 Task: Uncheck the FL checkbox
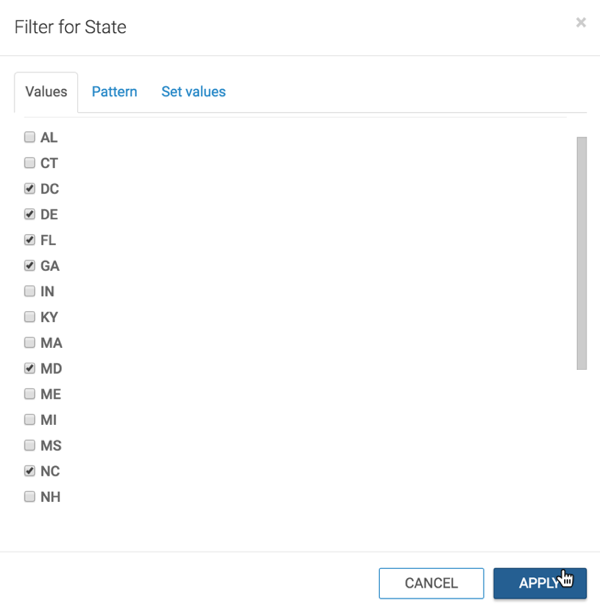click(x=29, y=240)
